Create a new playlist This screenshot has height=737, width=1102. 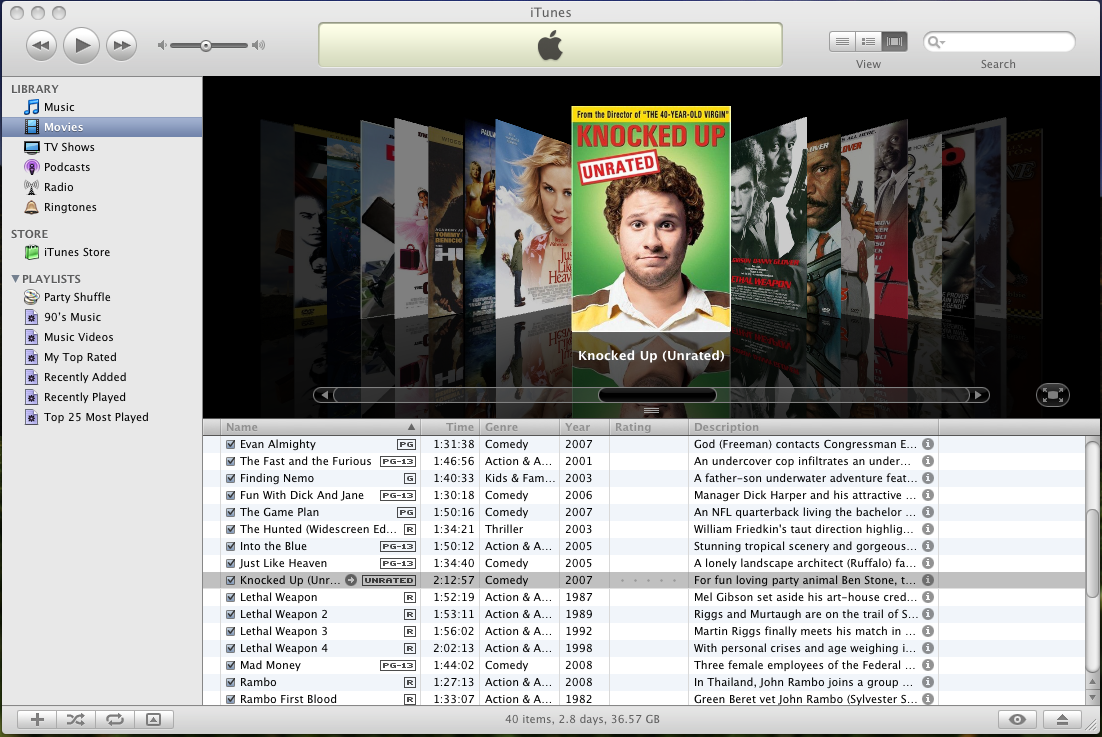pyautogui.click(x=35, y=718)
